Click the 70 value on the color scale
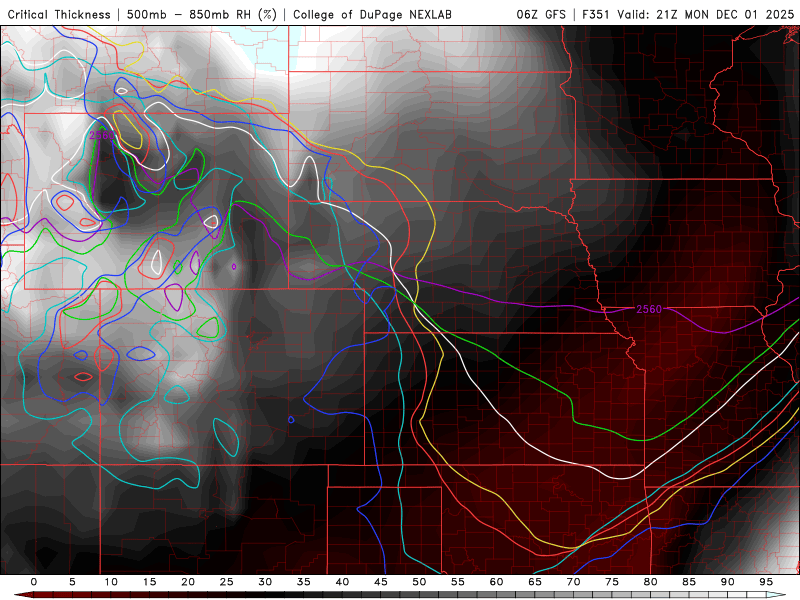 click(573, 582)
